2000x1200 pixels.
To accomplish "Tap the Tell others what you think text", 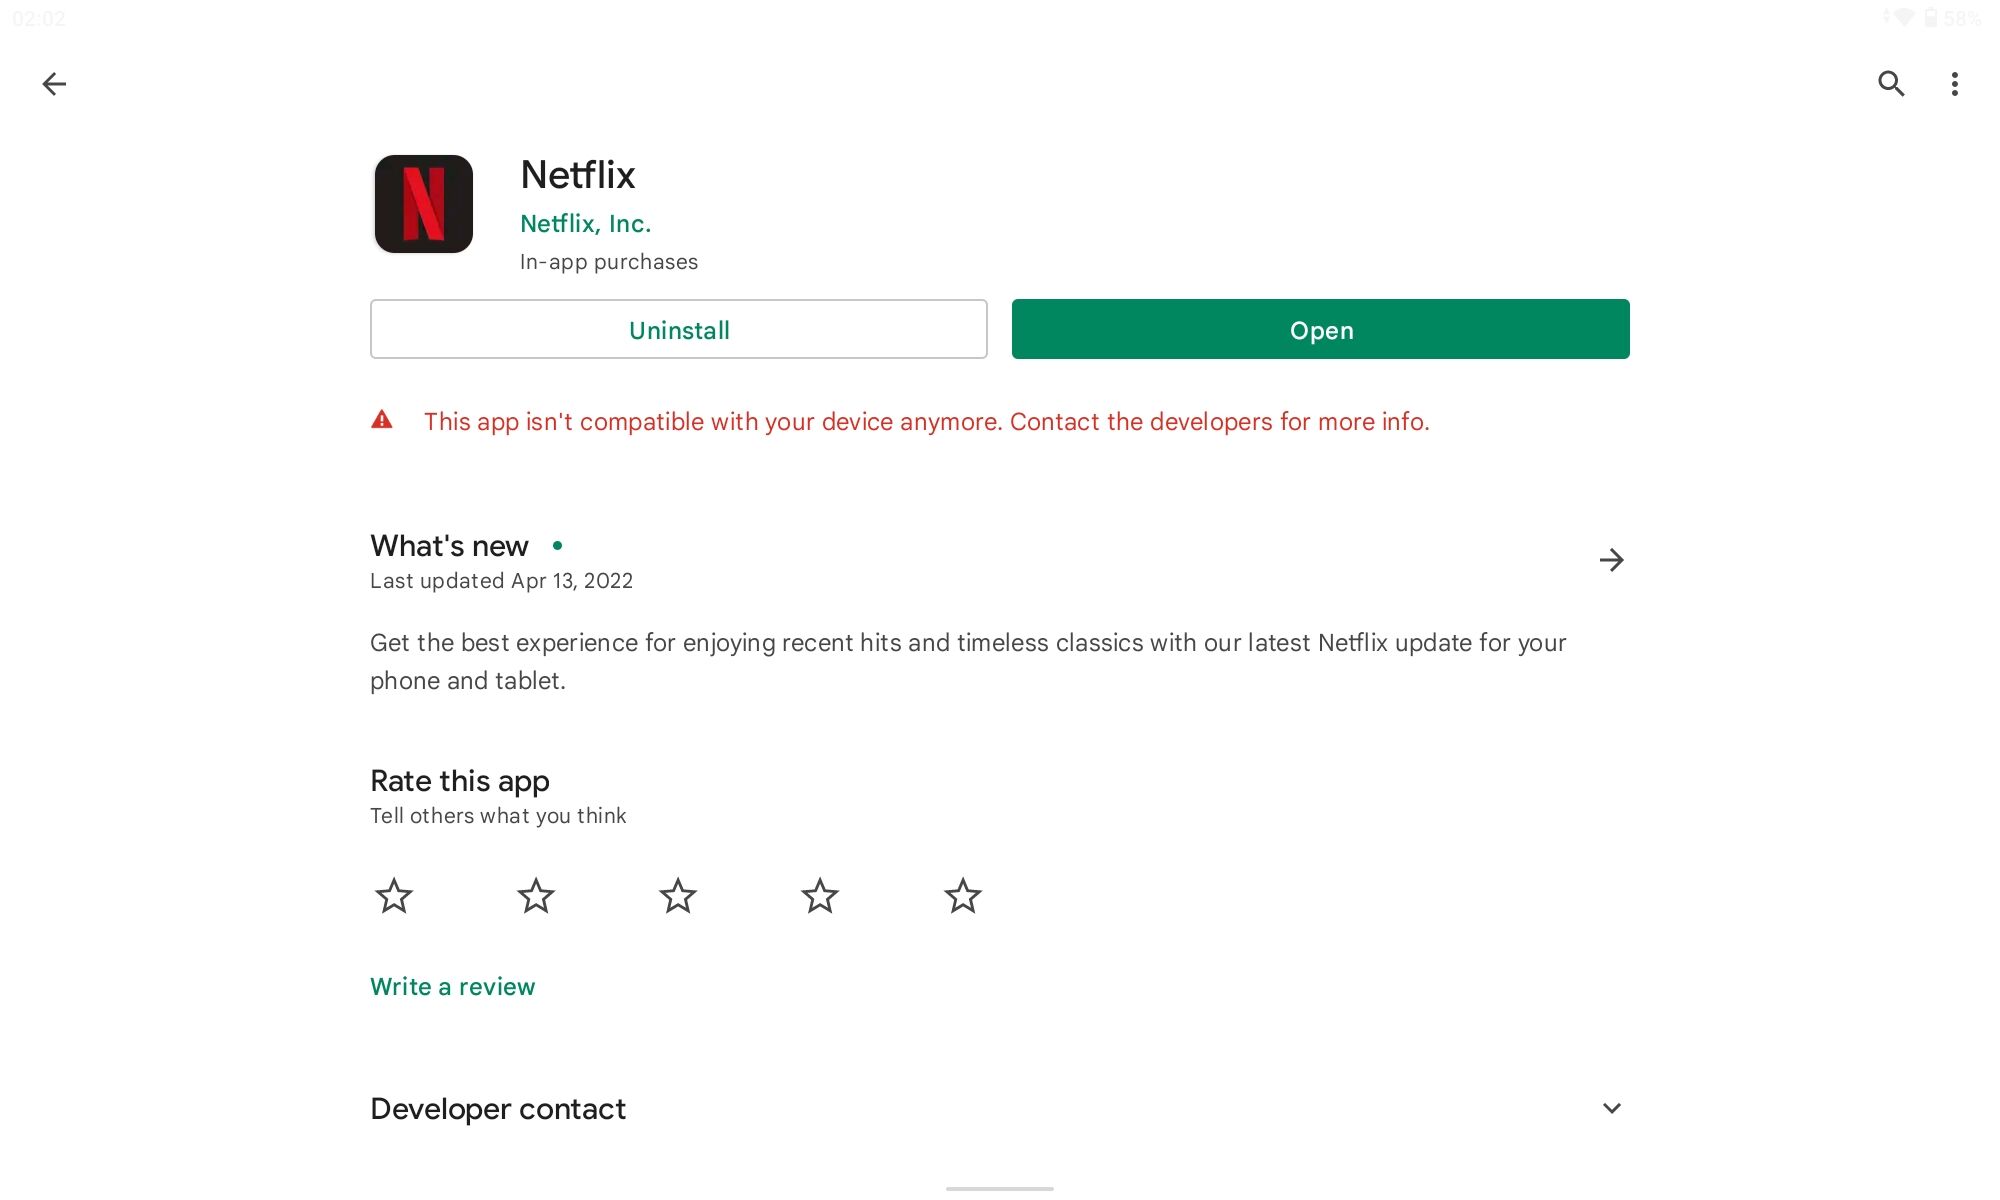I will (x=498, y=816).
